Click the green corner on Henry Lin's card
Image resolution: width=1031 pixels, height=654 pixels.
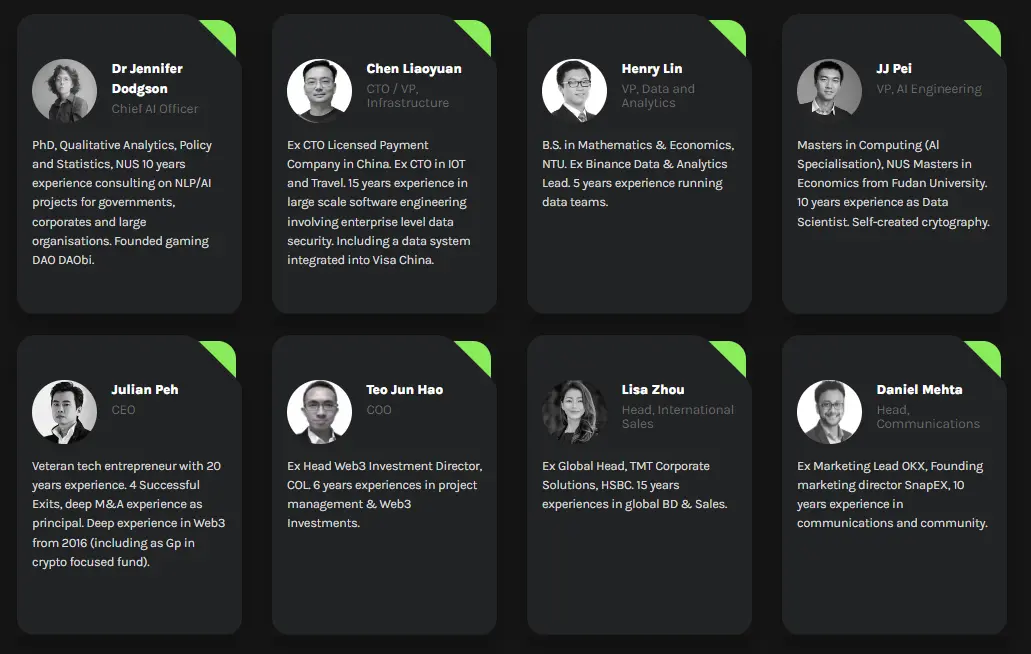click(733, 33)
